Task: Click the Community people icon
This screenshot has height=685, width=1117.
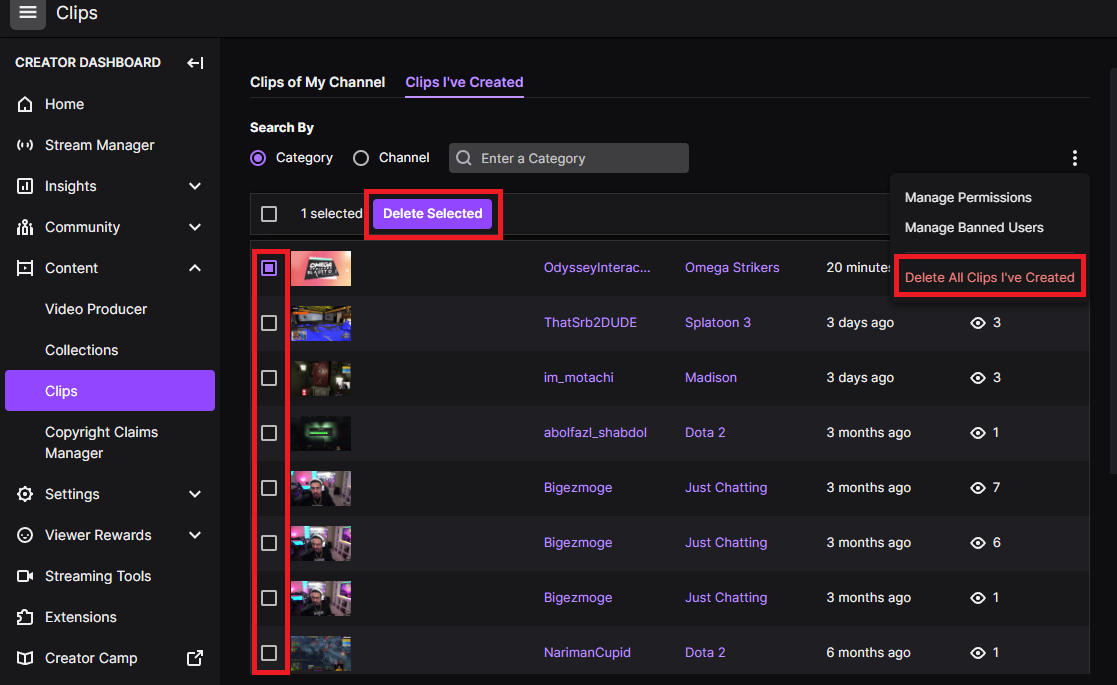Action: click(25, 227)
